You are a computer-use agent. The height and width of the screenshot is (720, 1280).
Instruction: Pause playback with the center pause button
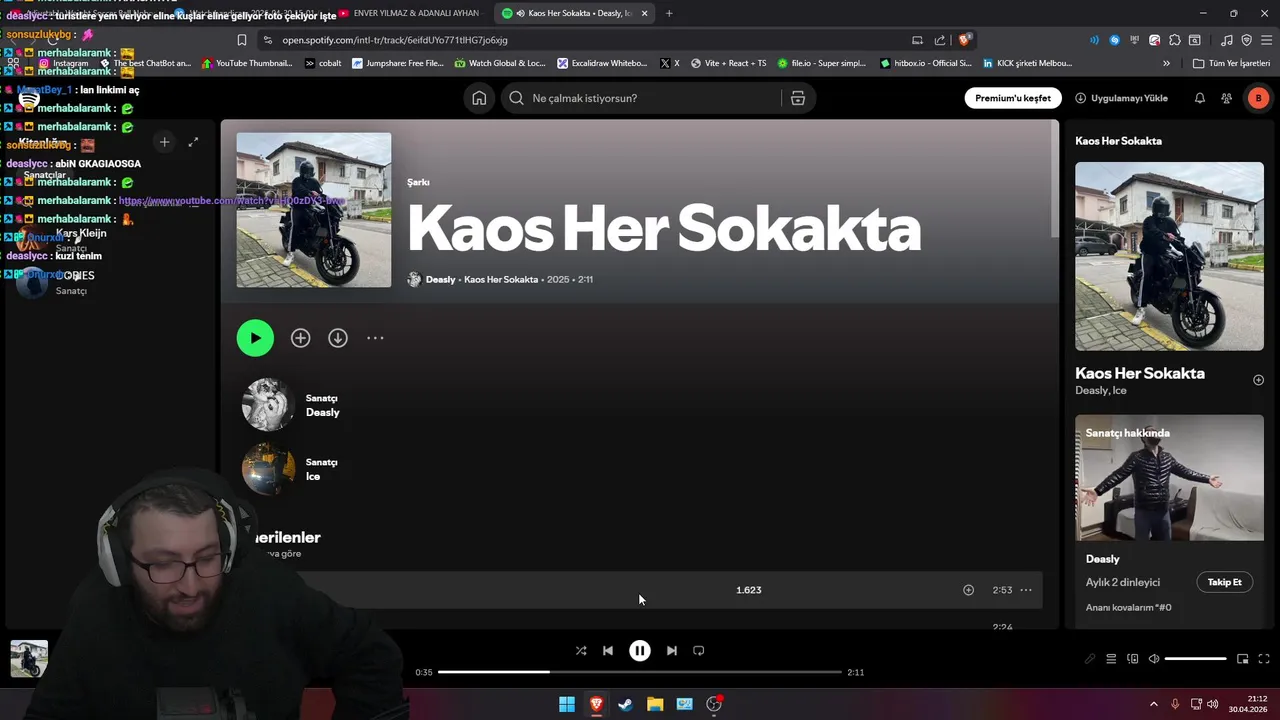[640, 650]
